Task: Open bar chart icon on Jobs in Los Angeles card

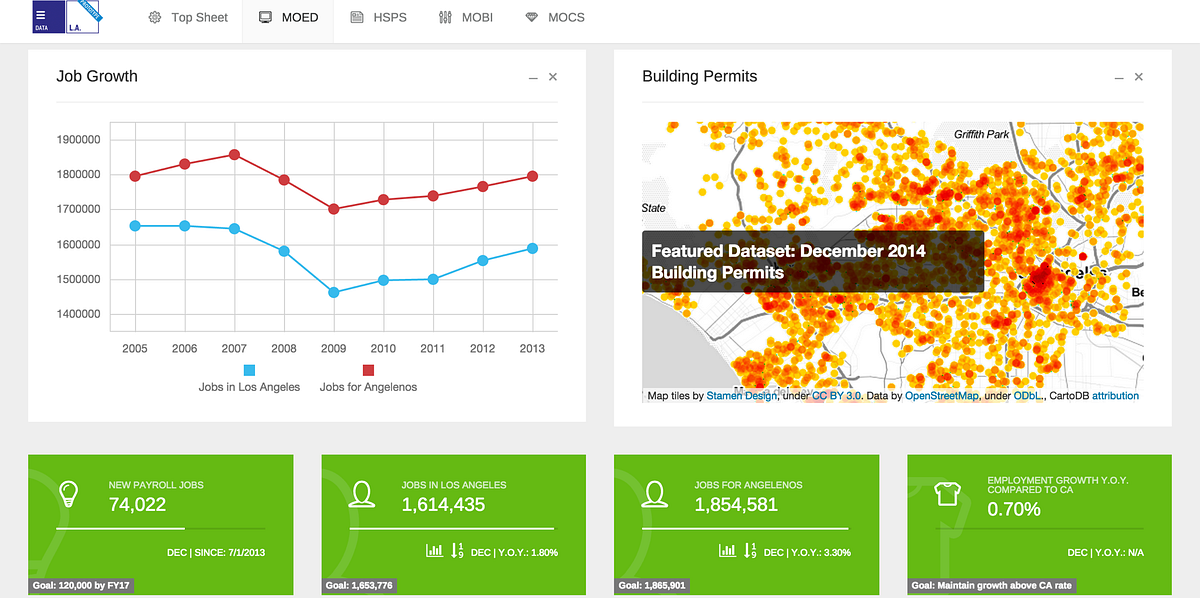Action: (434, 550)
